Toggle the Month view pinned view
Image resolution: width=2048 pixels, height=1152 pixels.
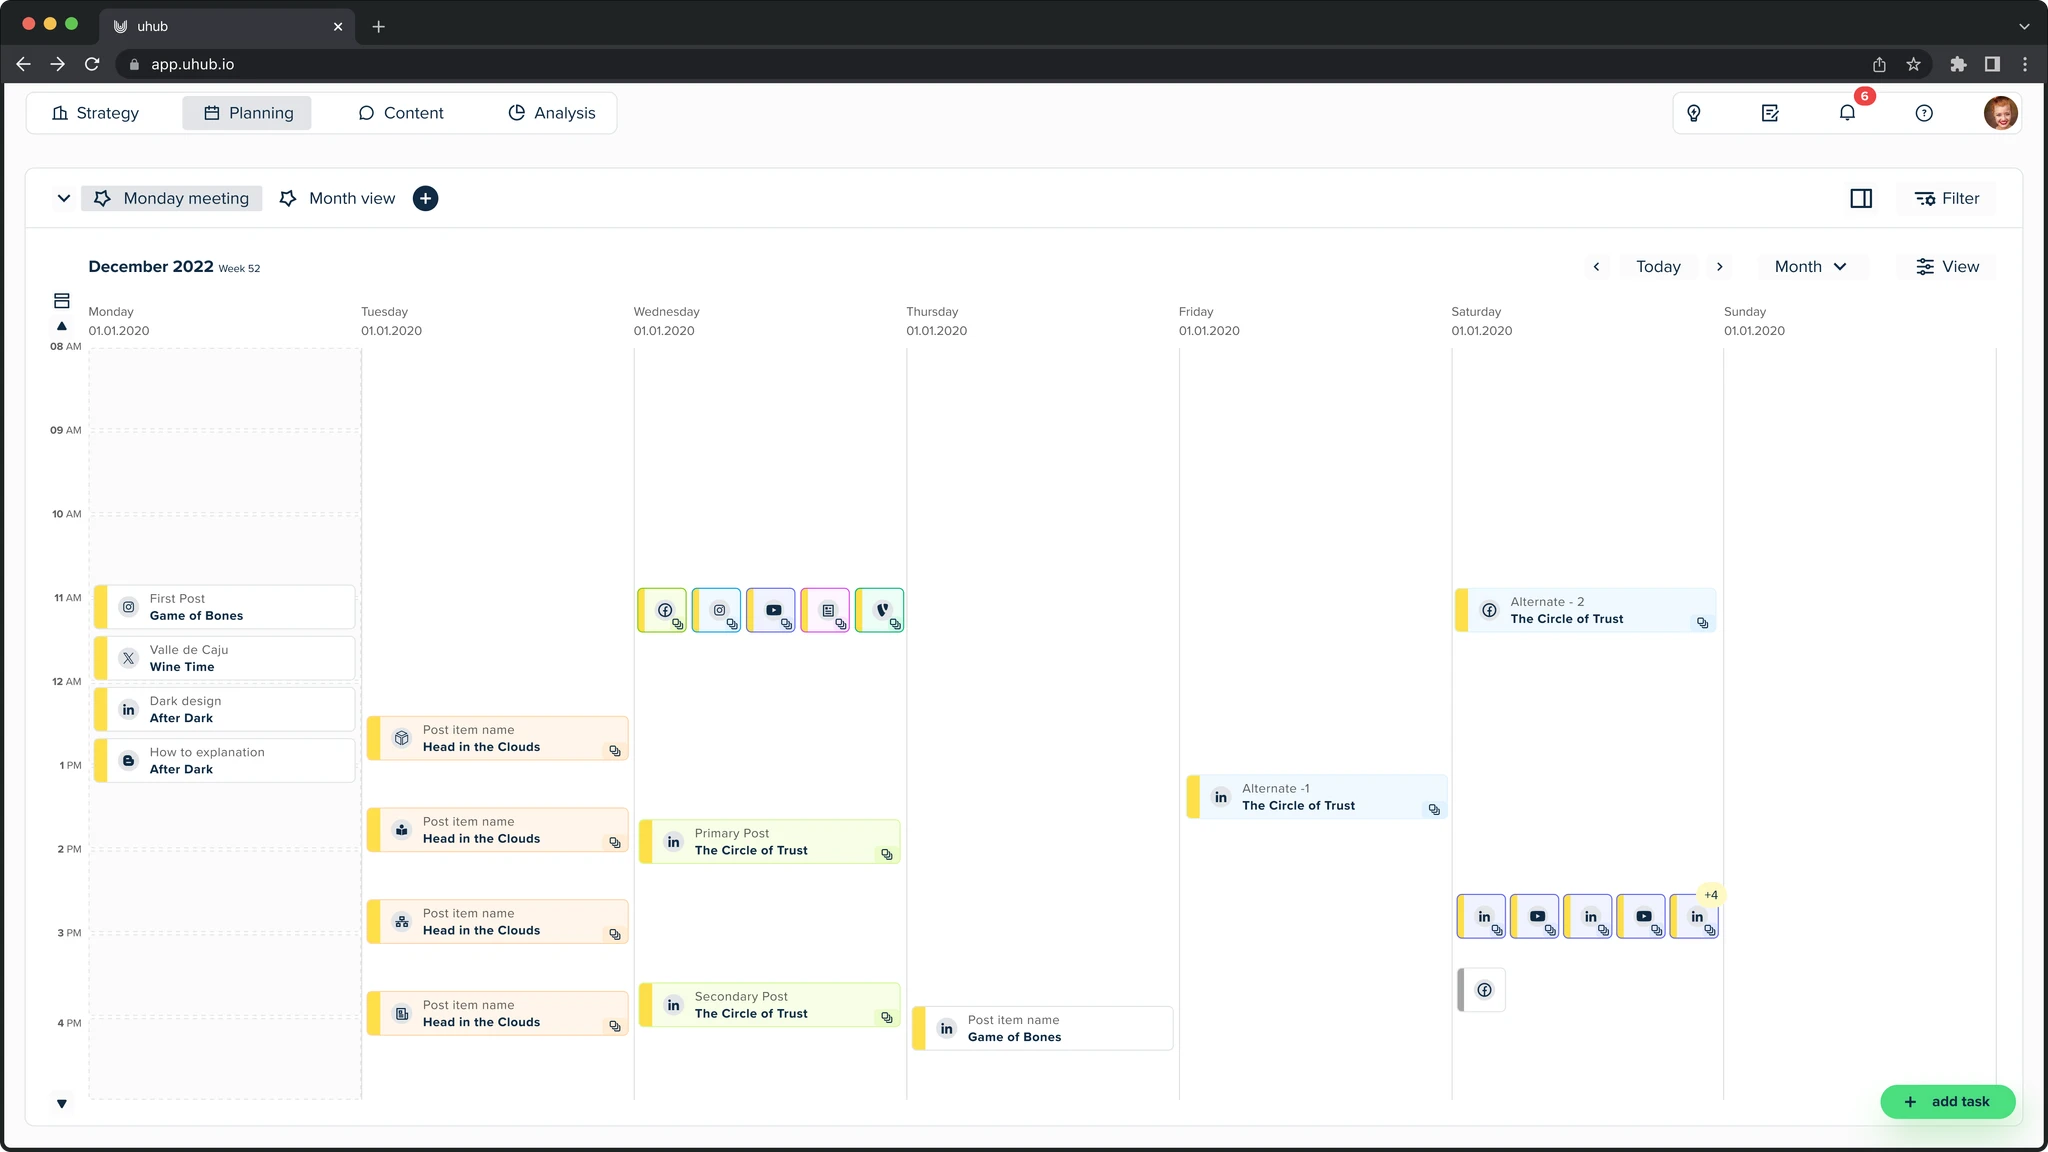(x=338, y=198)
